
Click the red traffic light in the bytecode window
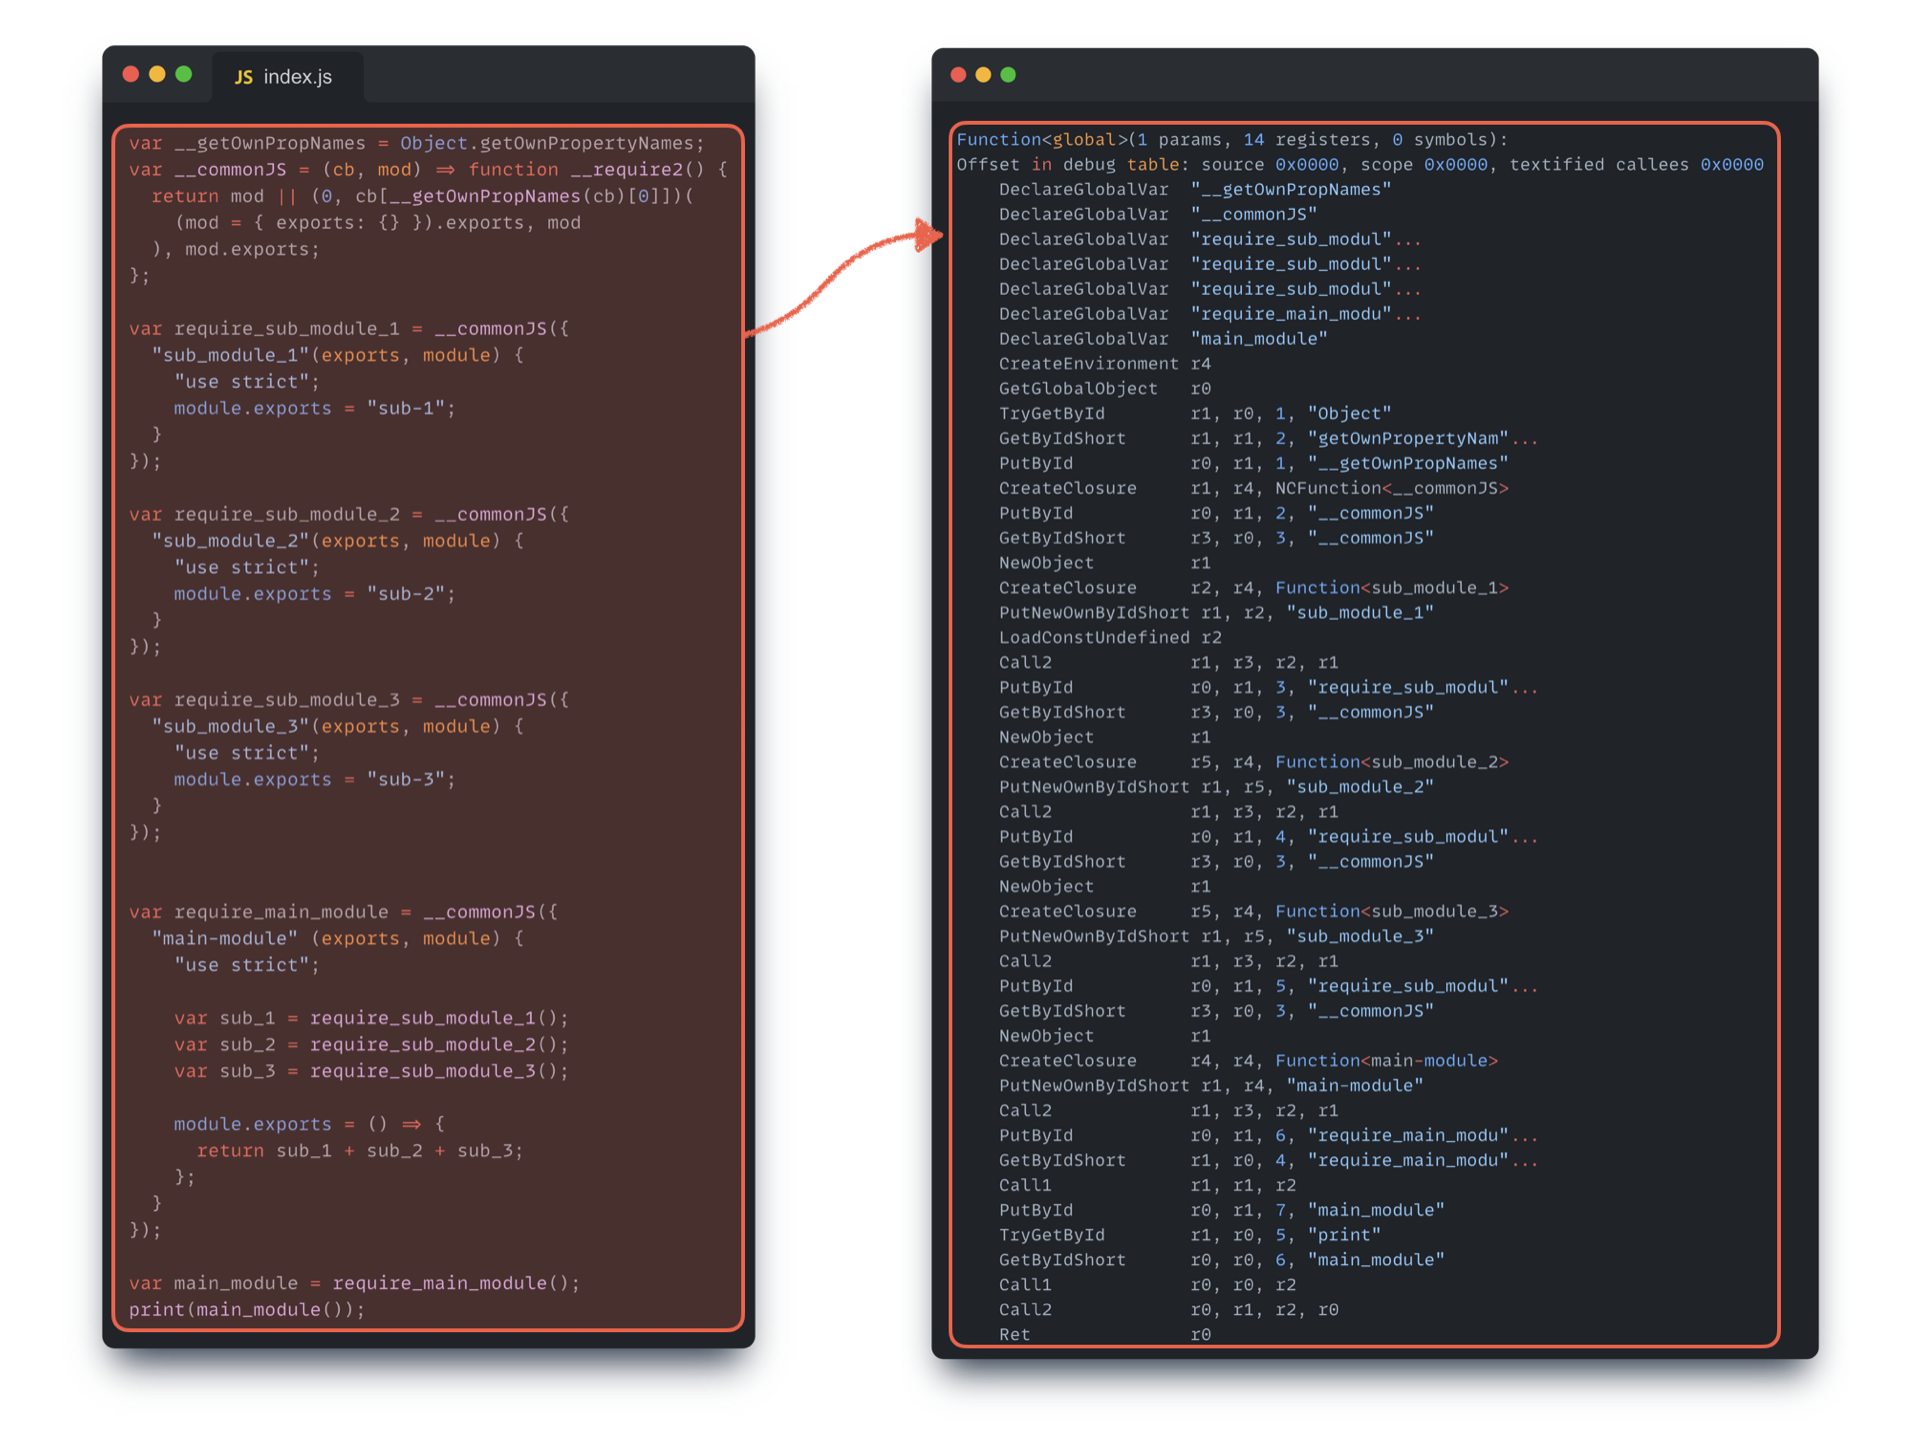[958, 74]
